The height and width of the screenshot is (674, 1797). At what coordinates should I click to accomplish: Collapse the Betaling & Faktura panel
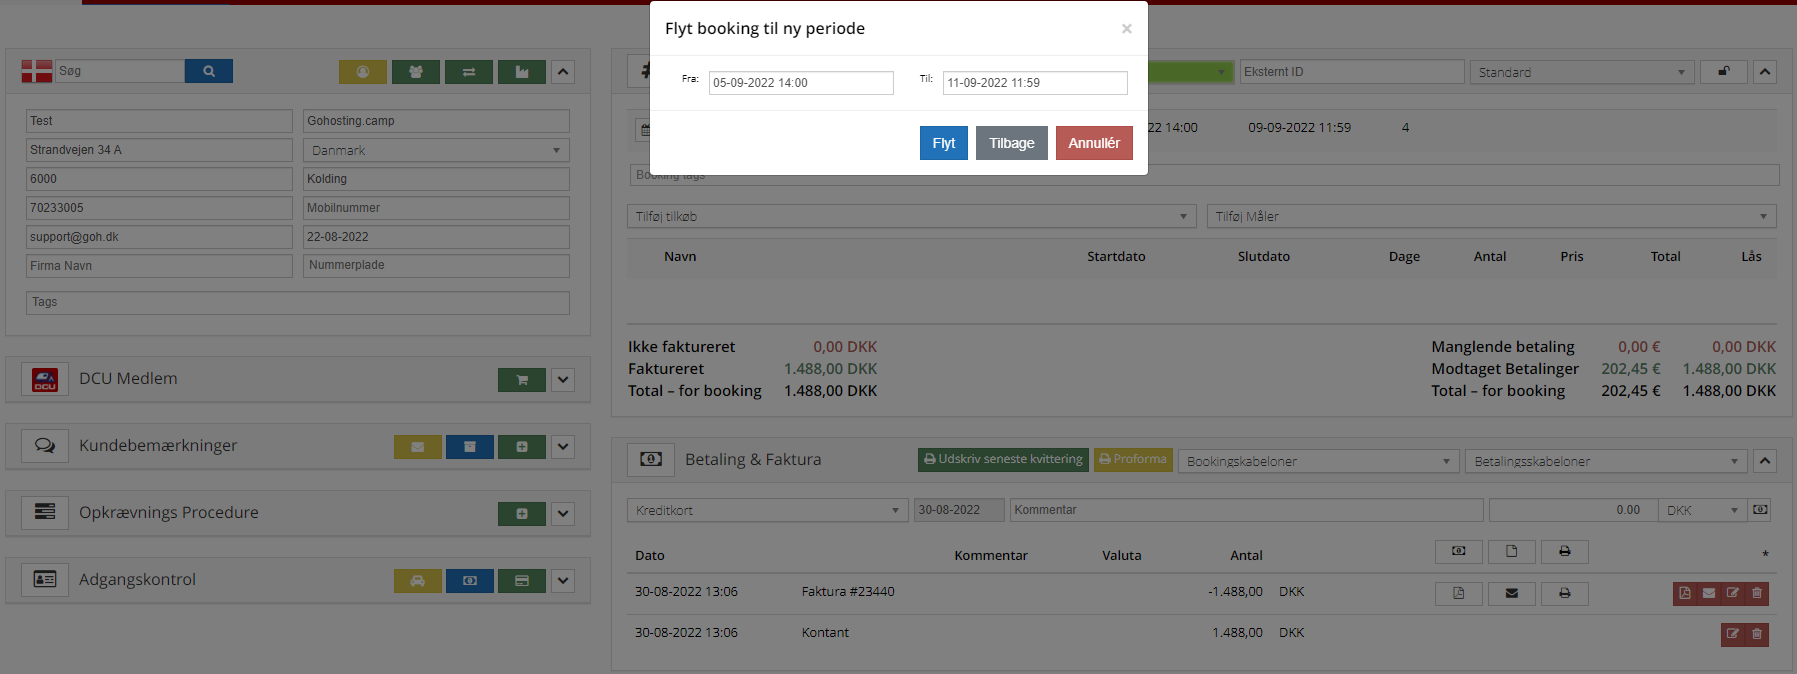[1765, 461]
